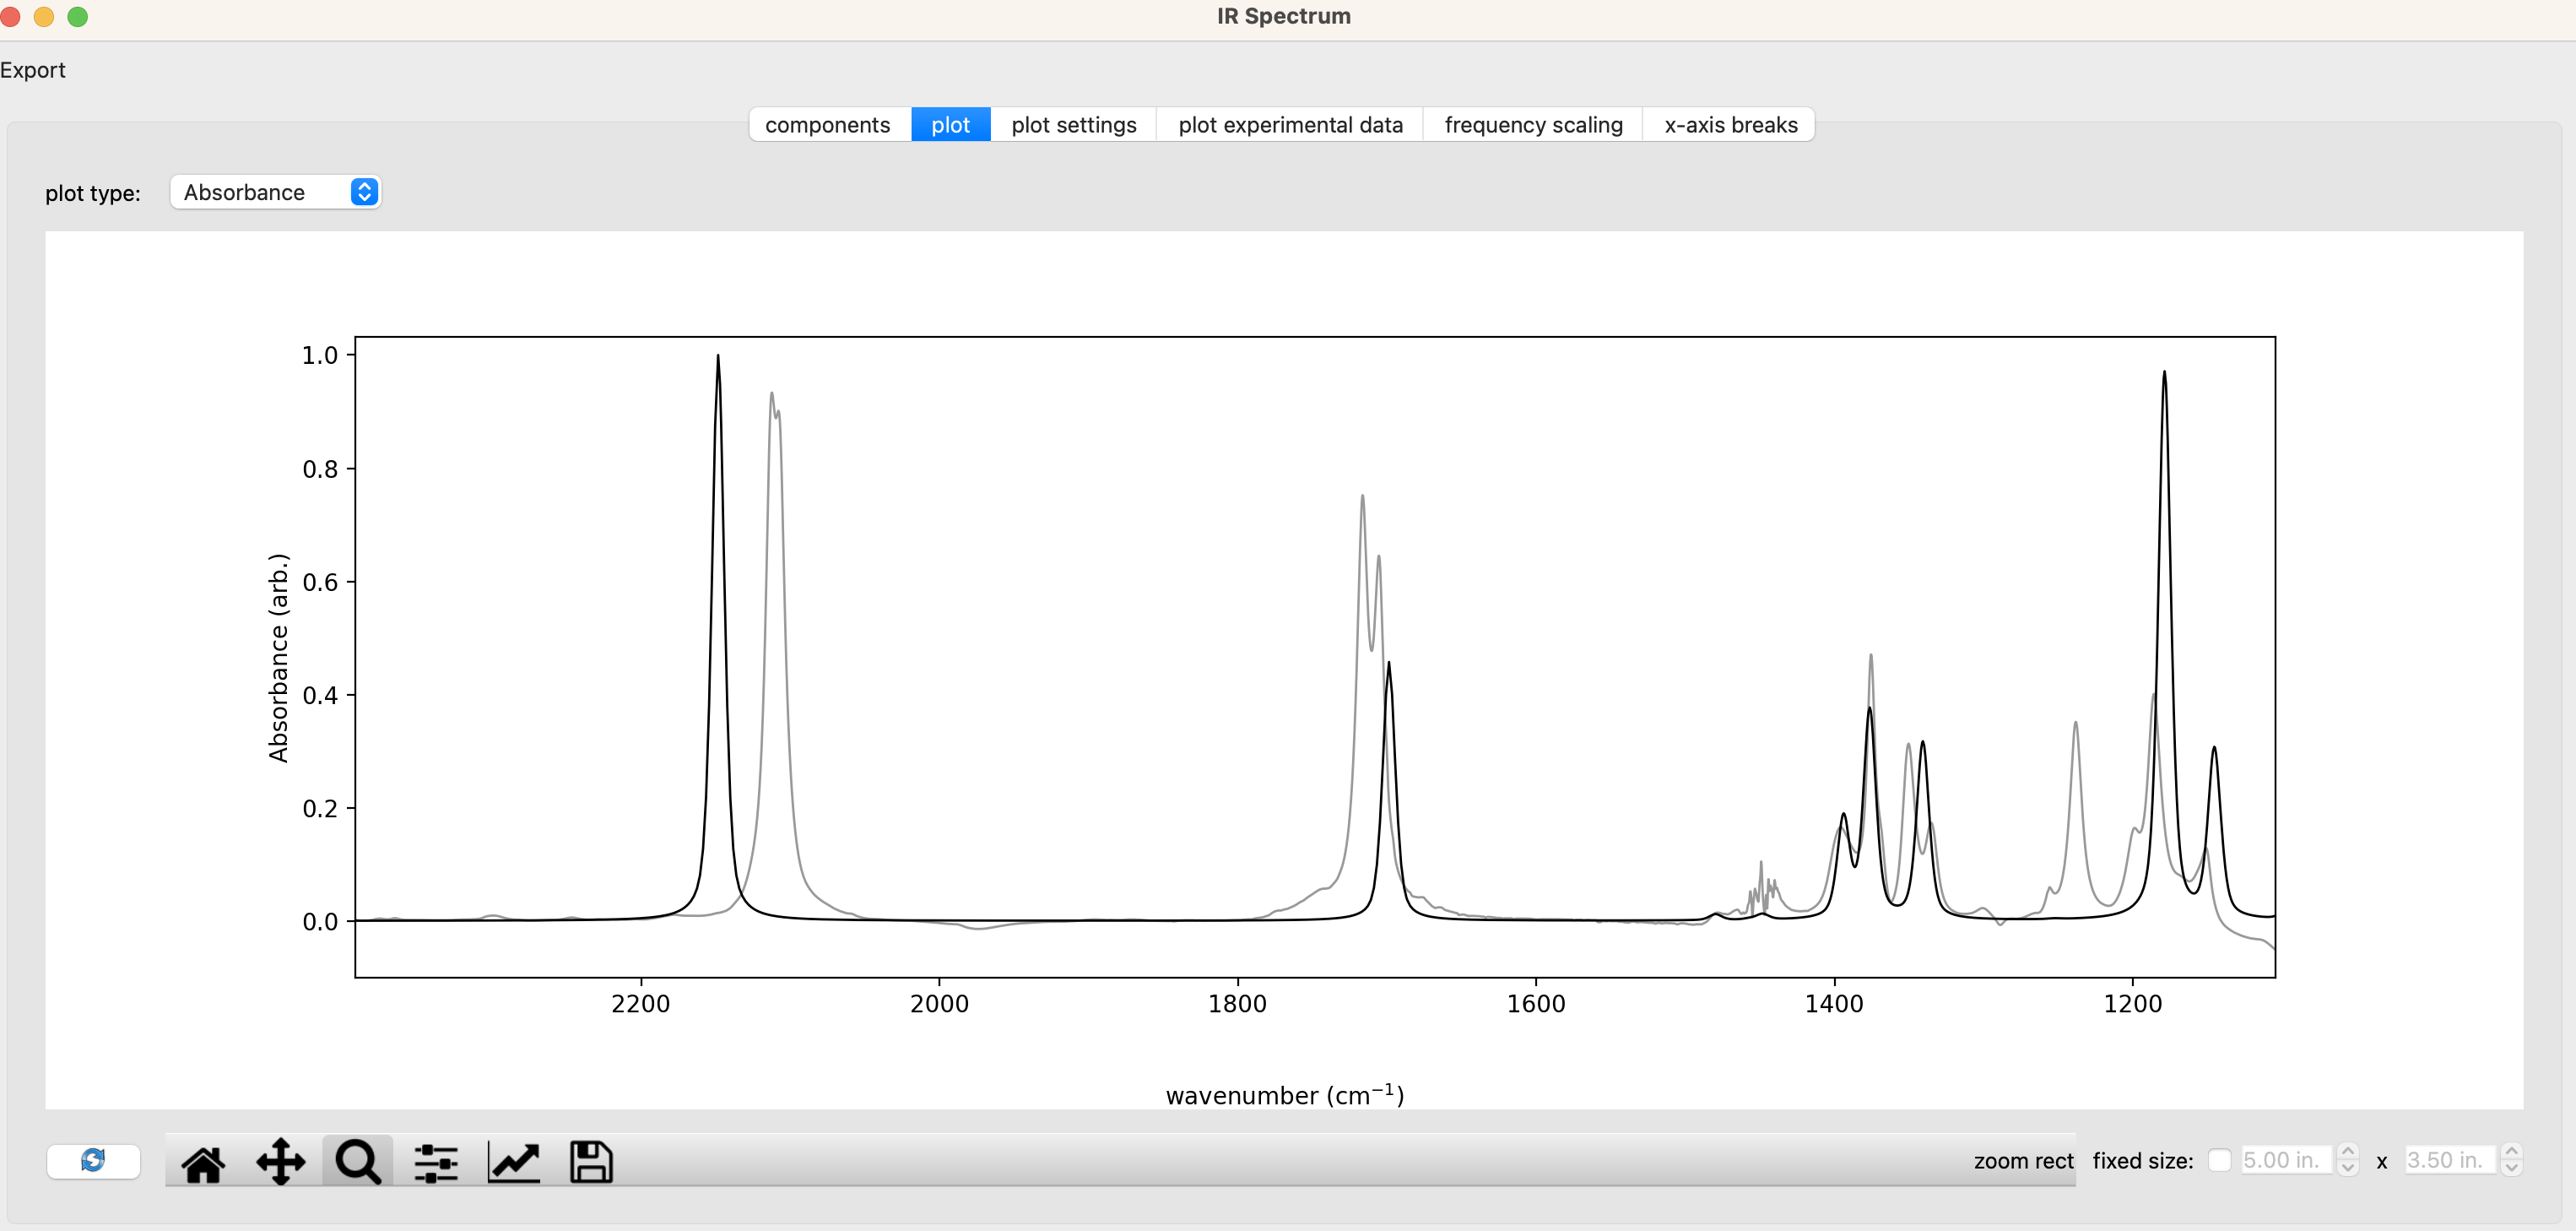2576x1231 pixels.
Task: Decrease height with stepper down arrow
Action: 2512,1168
